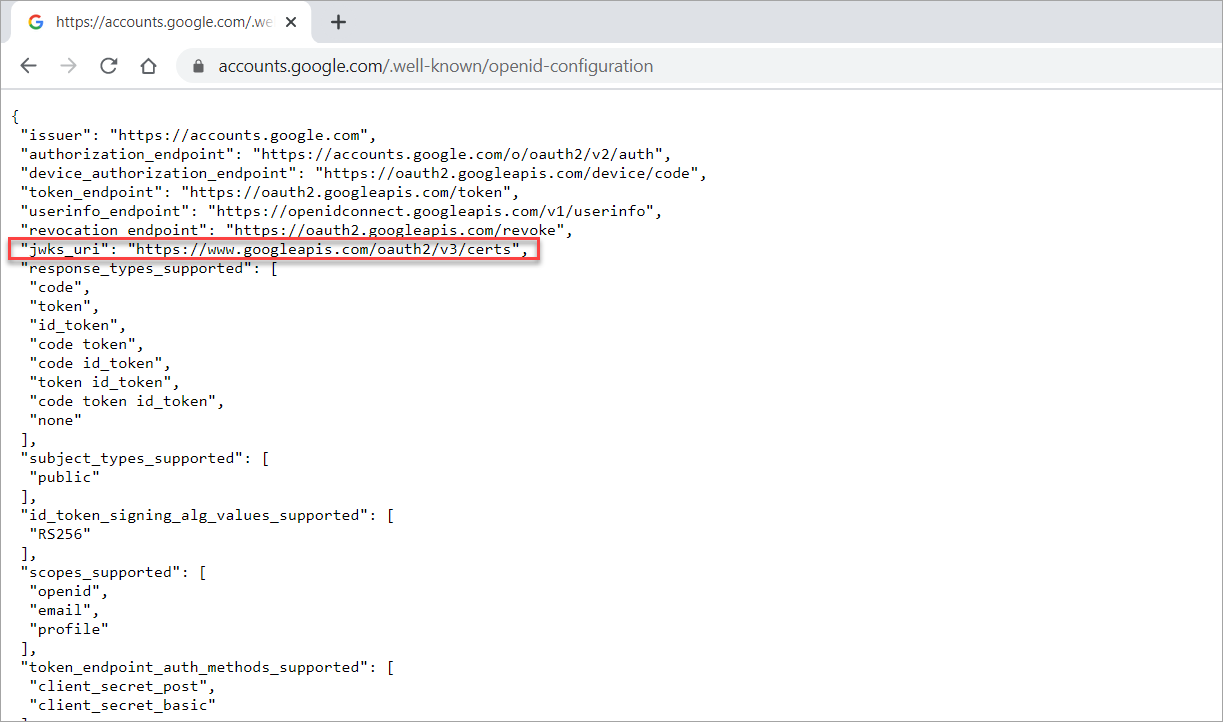Click Google favicon on the tab
1223x722 pixels.
click(36, 21)
